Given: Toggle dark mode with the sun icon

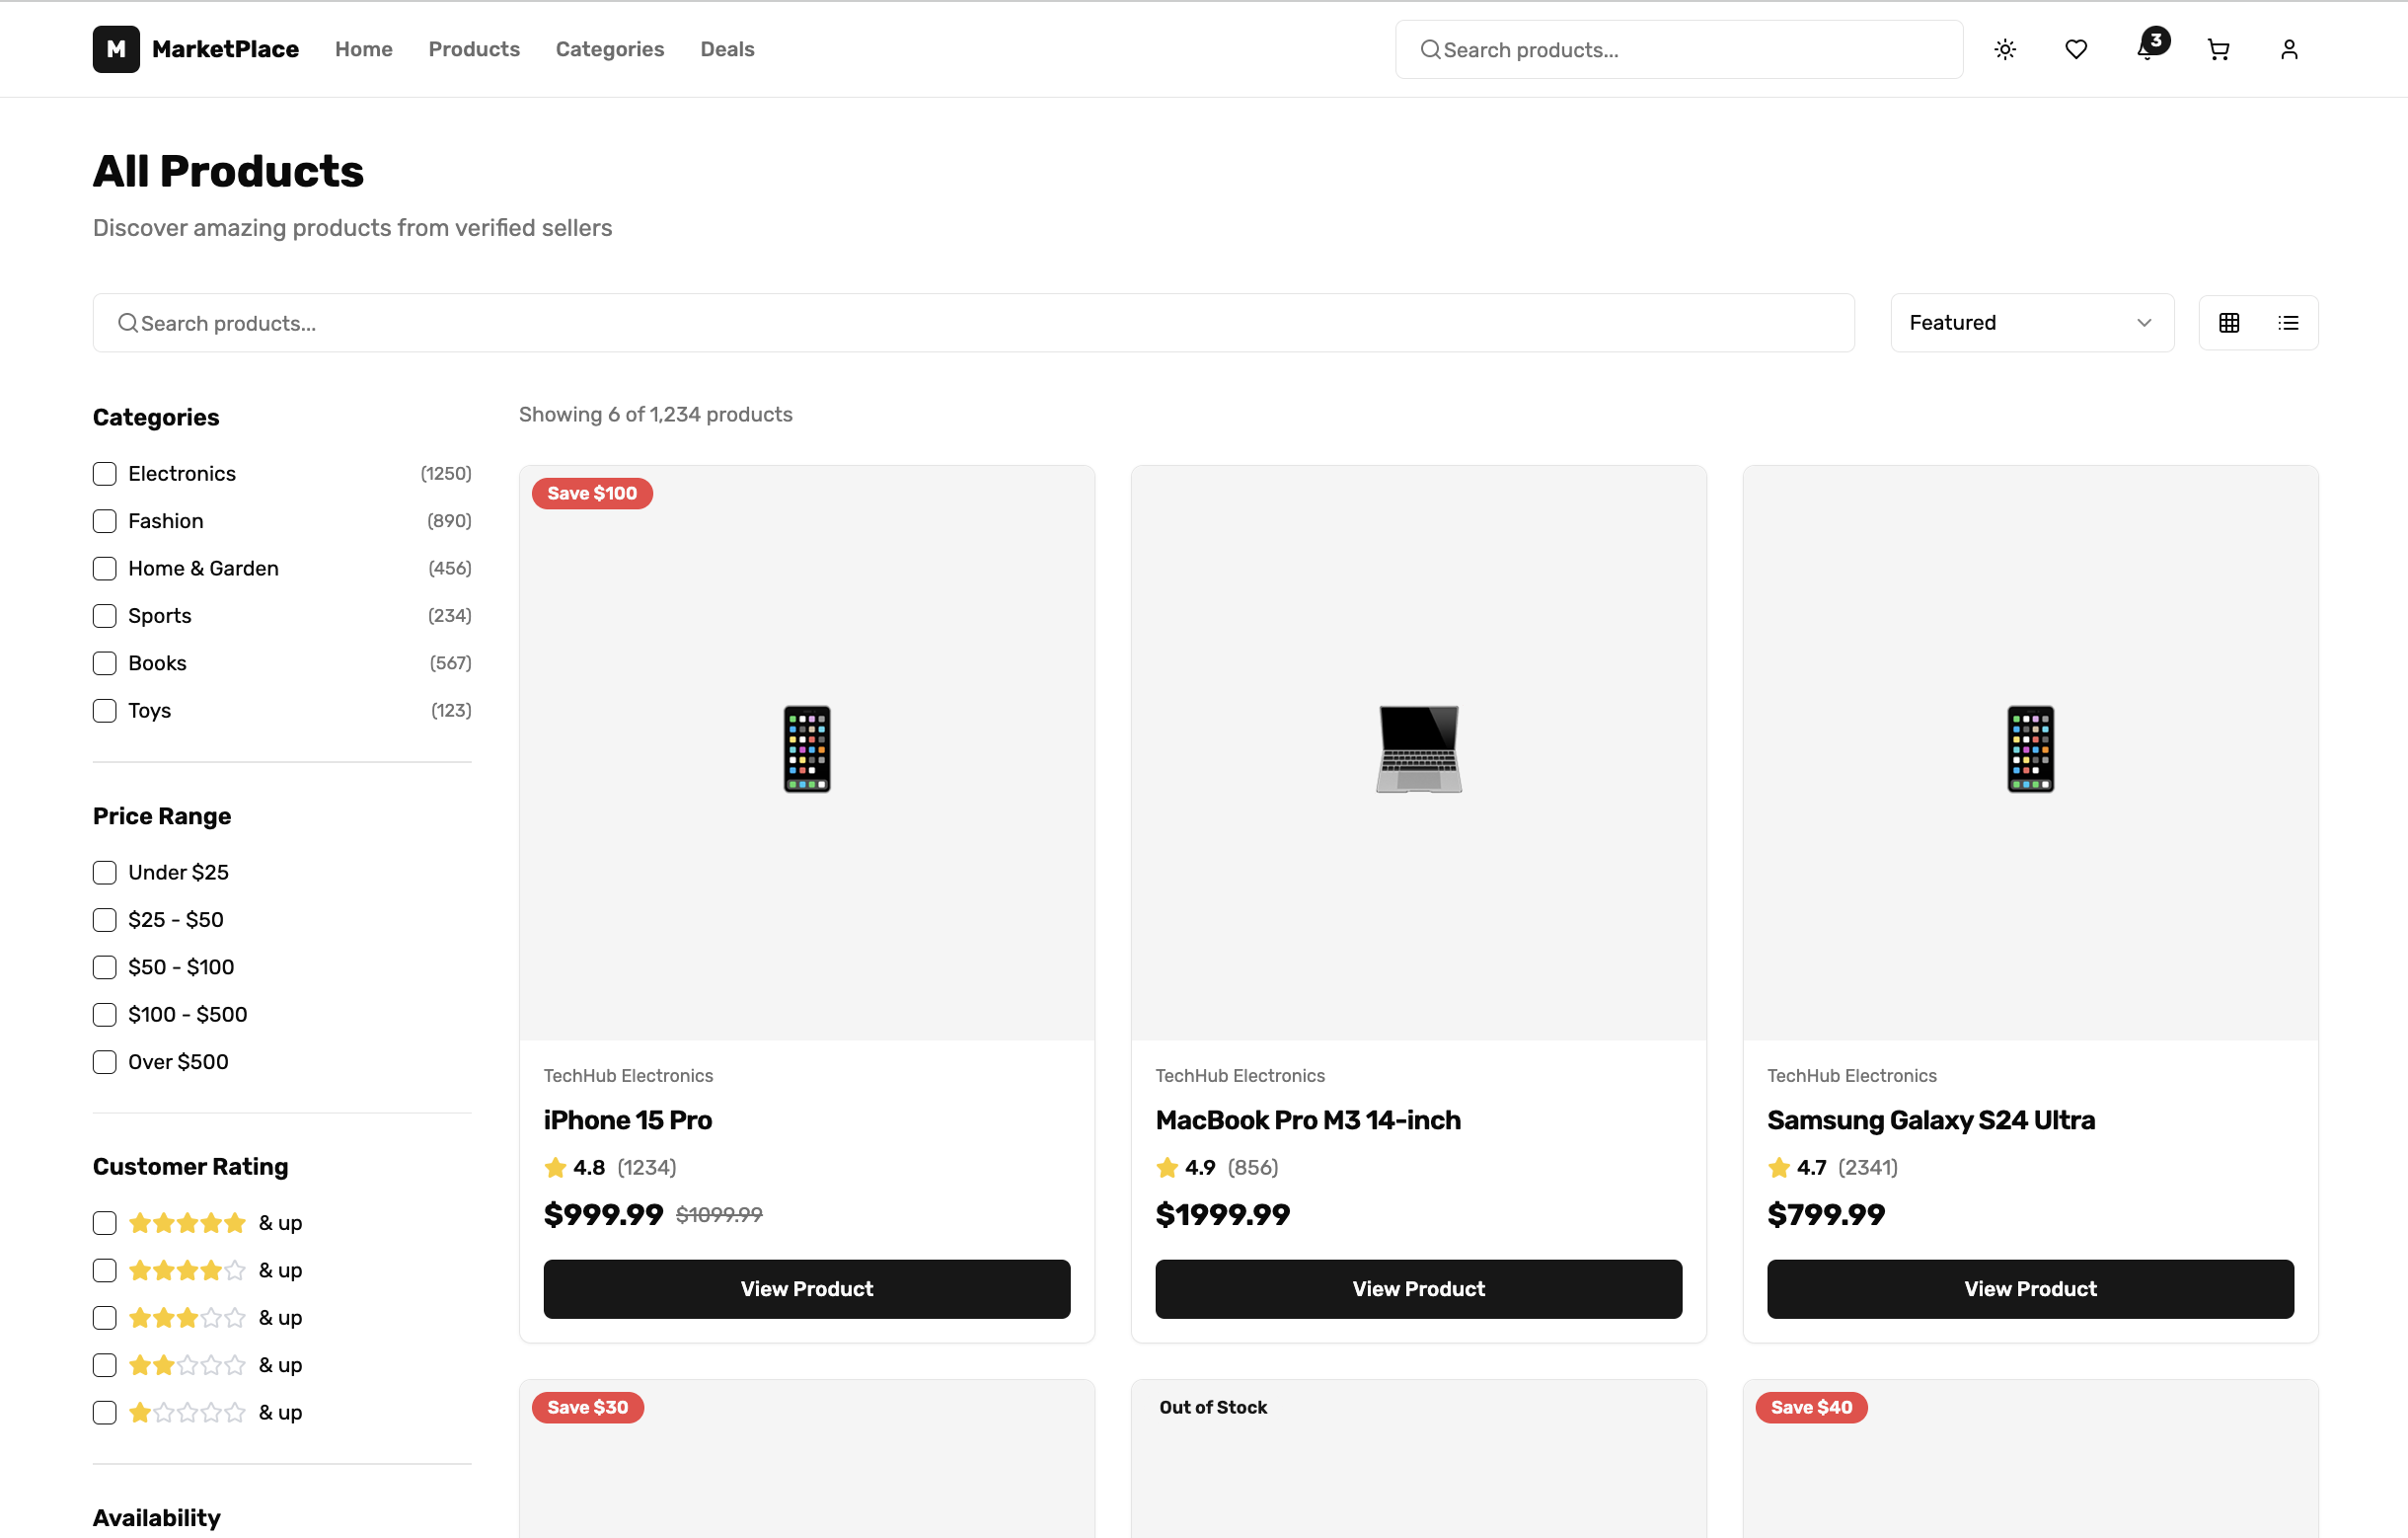Looking at the screenshot, I should [2004, 49].
